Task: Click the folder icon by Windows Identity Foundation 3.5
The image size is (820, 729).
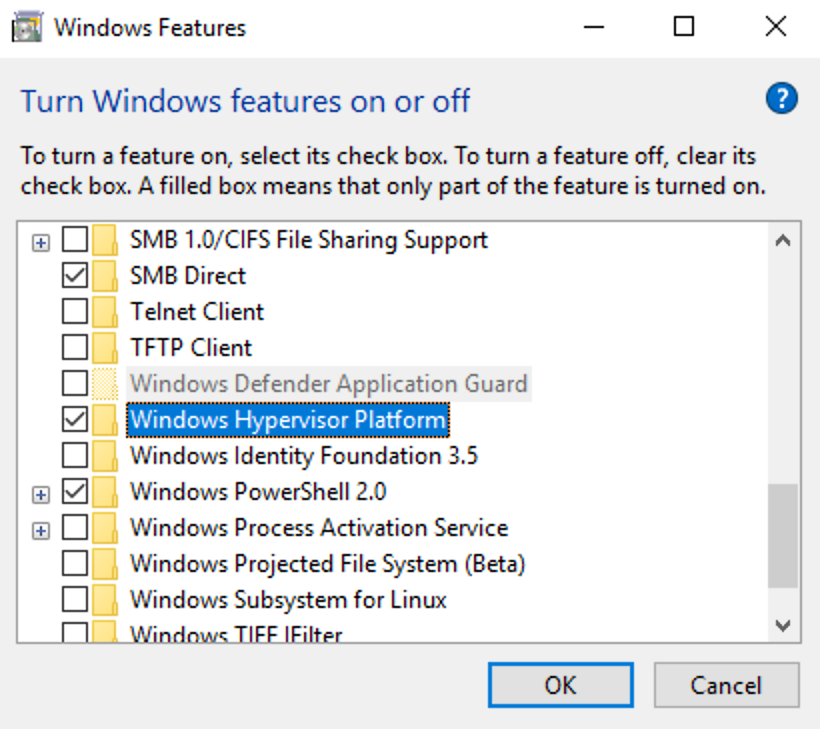Action: click(105, 455)
